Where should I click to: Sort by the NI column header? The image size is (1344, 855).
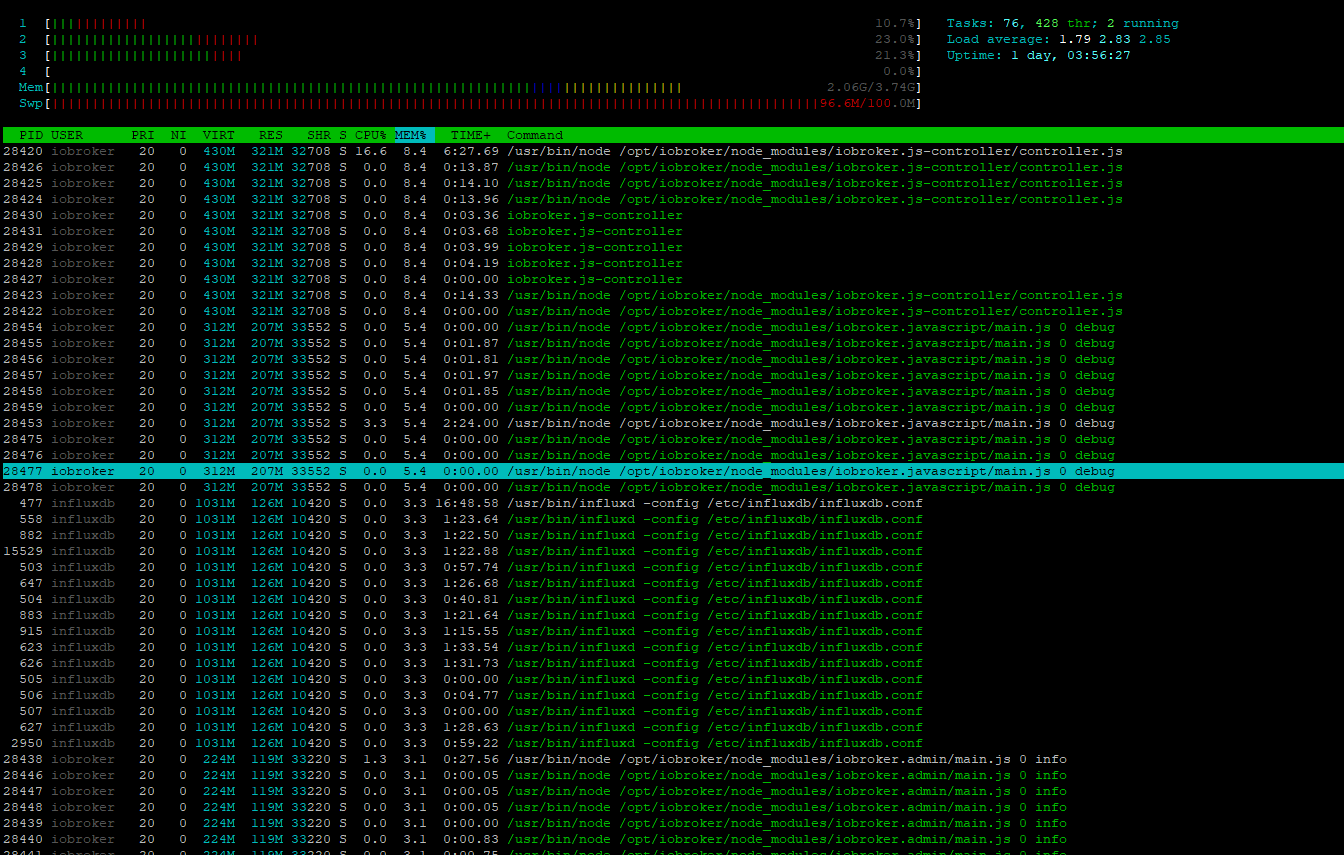point(178,135)
